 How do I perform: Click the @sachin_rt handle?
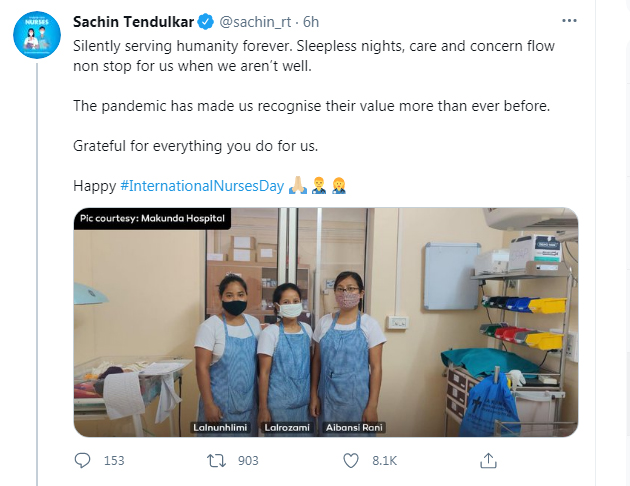tap(255, 22)
